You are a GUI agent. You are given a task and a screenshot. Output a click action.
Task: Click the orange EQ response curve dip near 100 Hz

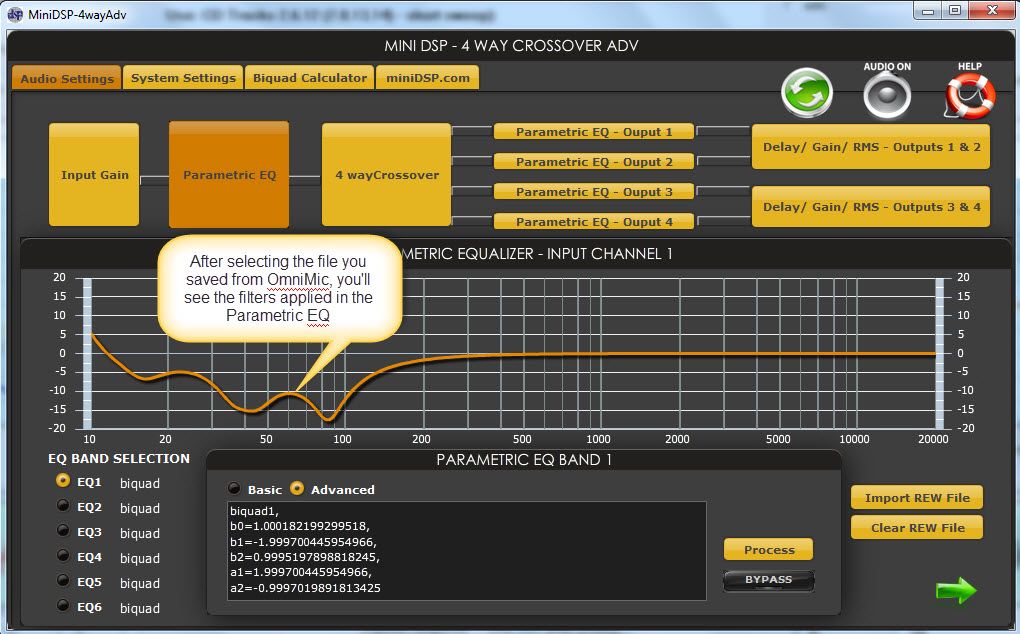point(329,418)
